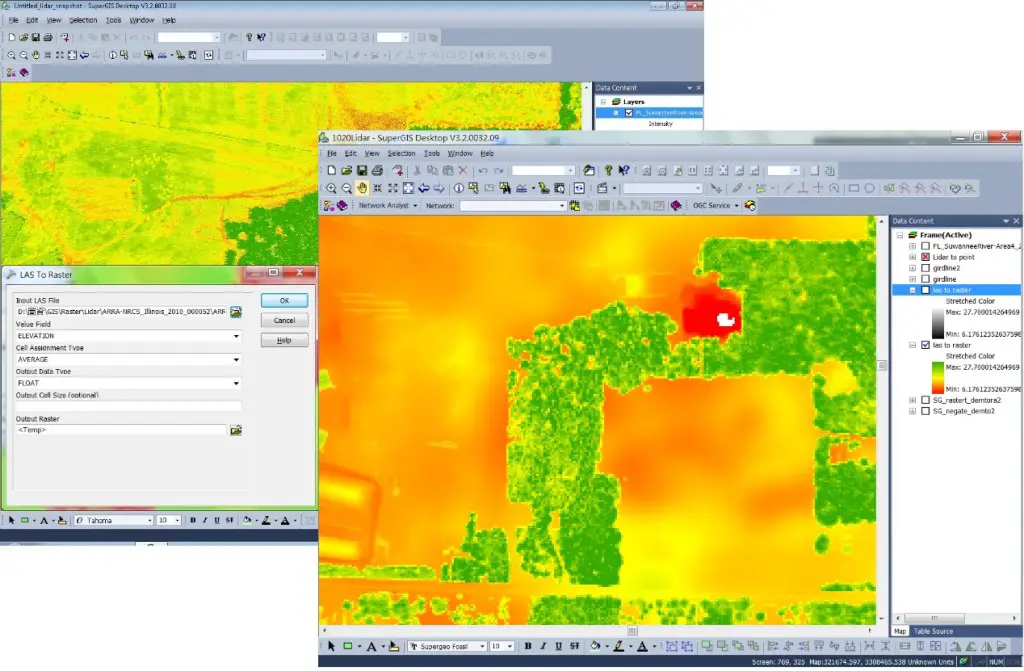Click the fill color paint bucket icon
The image size is (1024, 671).
[x=595, y=646]
